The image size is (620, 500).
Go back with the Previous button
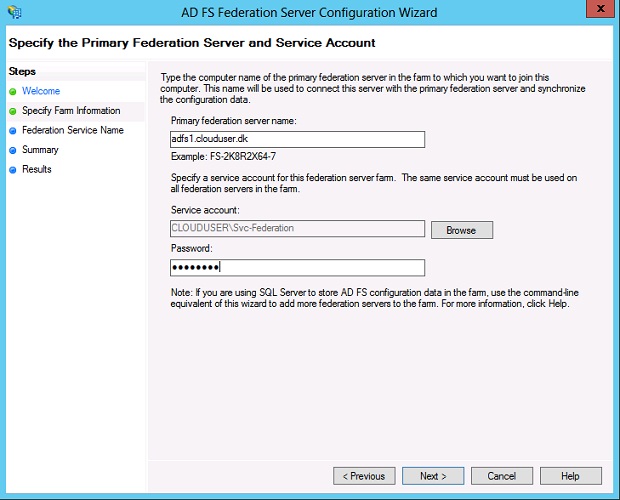364,476
